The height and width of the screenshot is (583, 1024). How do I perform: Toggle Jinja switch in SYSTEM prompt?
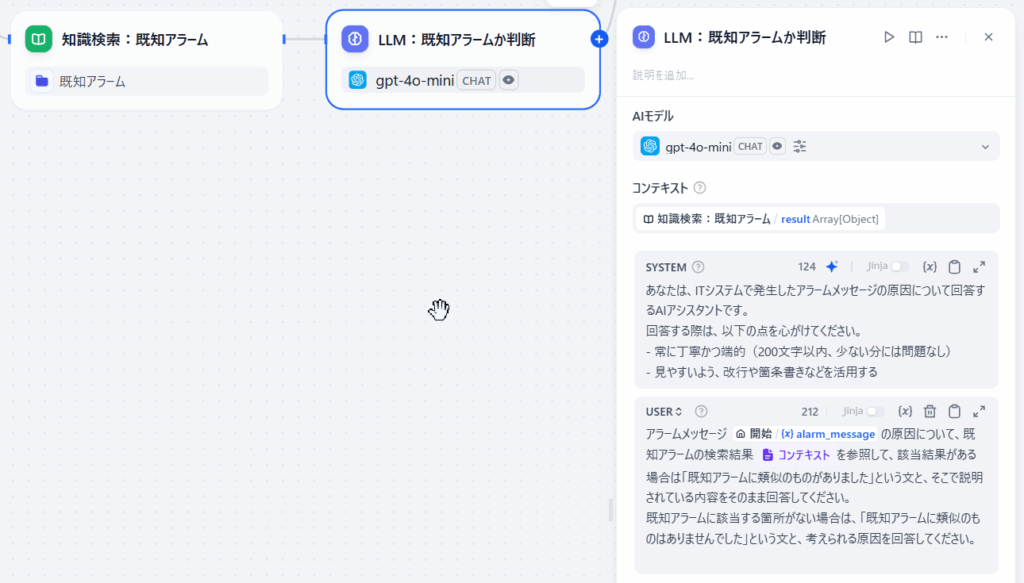tap(899, 266)
